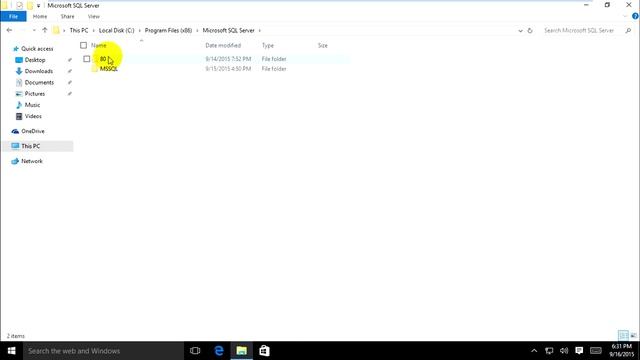This screenshot has height=360, width=640.
Task: Select This PC in navigation pane
Action: [x=31, y=146]
